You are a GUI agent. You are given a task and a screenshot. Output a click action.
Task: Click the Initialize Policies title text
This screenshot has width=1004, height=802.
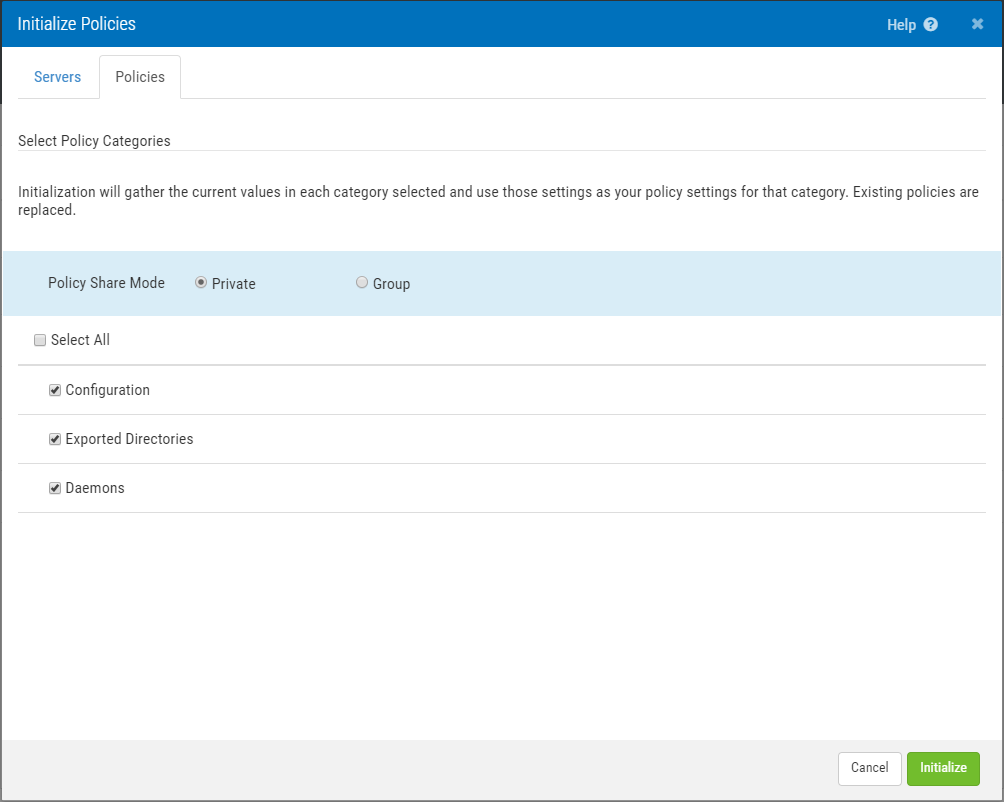point(76,24)
